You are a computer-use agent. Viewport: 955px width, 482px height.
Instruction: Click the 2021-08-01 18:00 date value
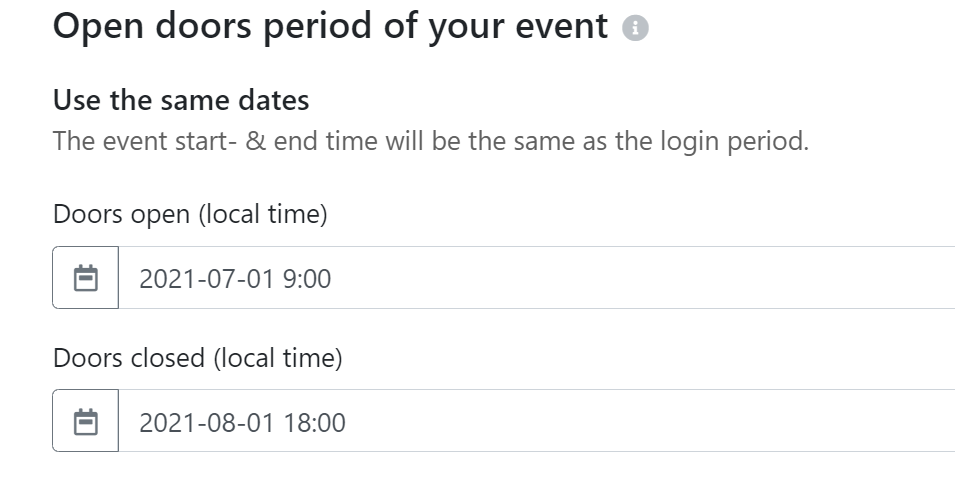242,423
